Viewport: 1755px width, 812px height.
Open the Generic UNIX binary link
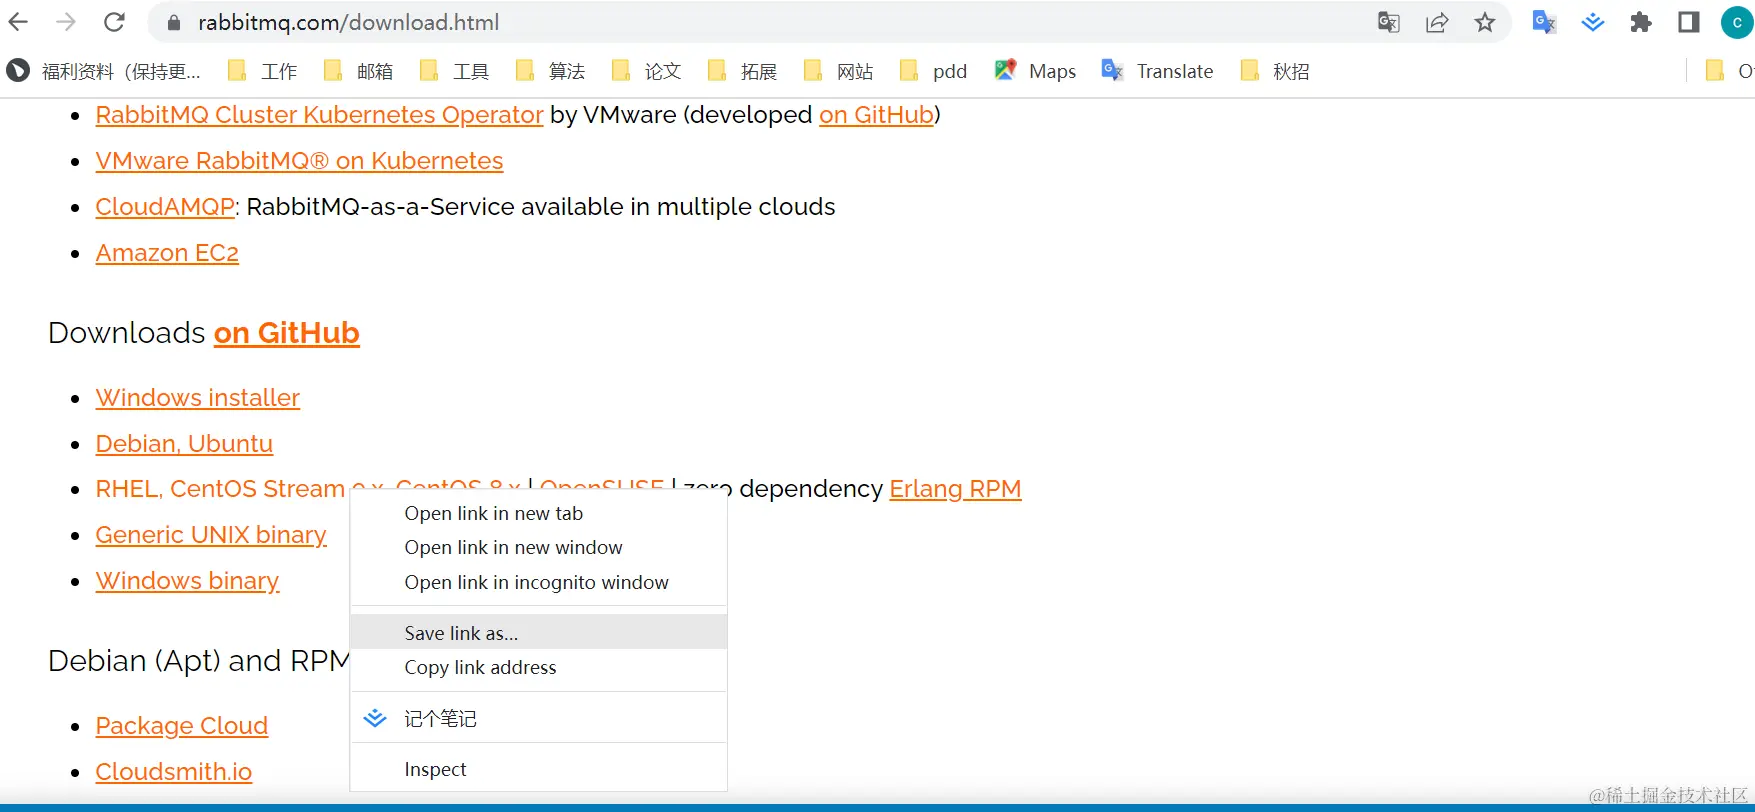(211, 535)
